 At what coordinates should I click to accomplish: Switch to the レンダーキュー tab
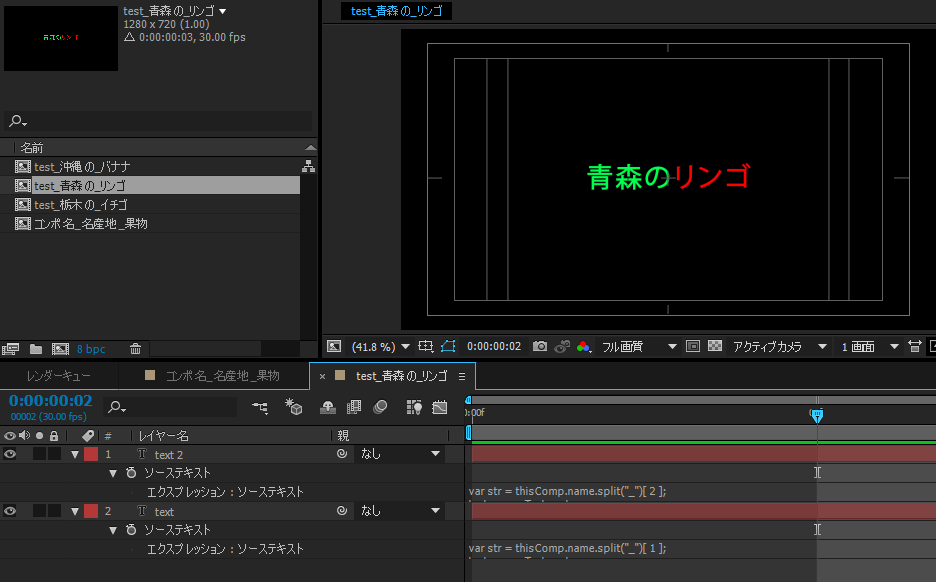pos(58,376)
